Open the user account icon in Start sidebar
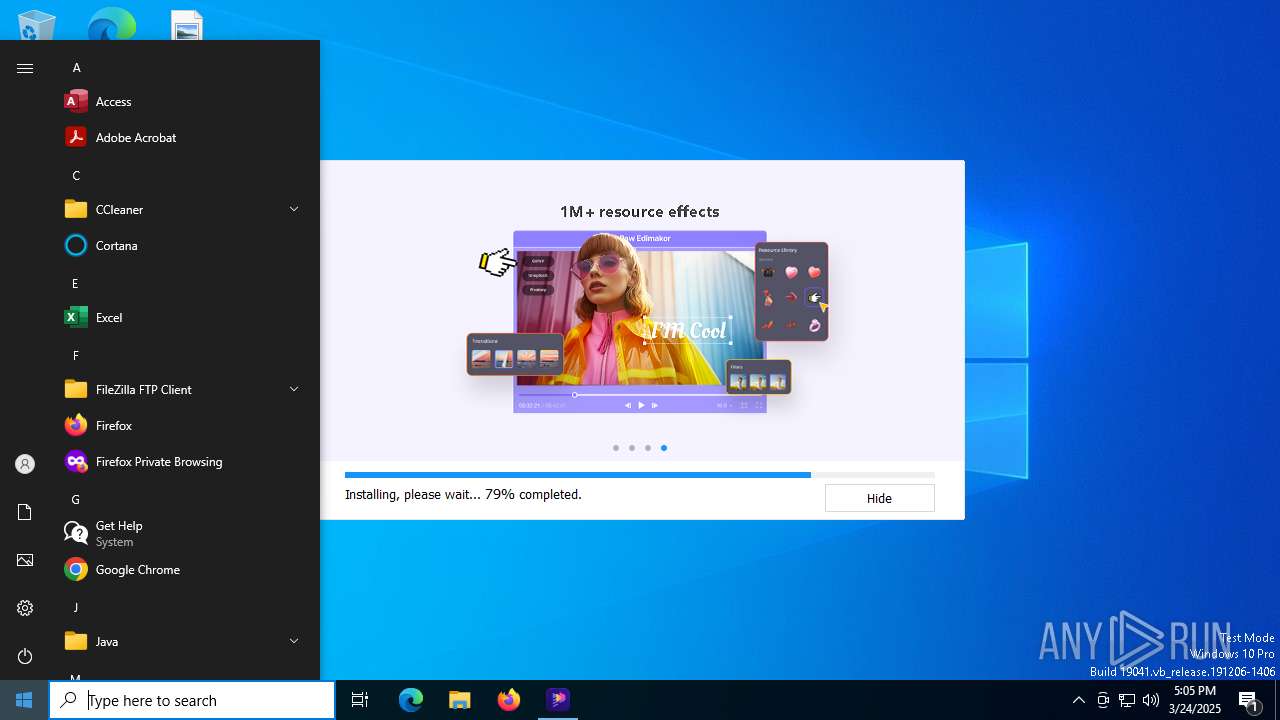 (25, 464)
